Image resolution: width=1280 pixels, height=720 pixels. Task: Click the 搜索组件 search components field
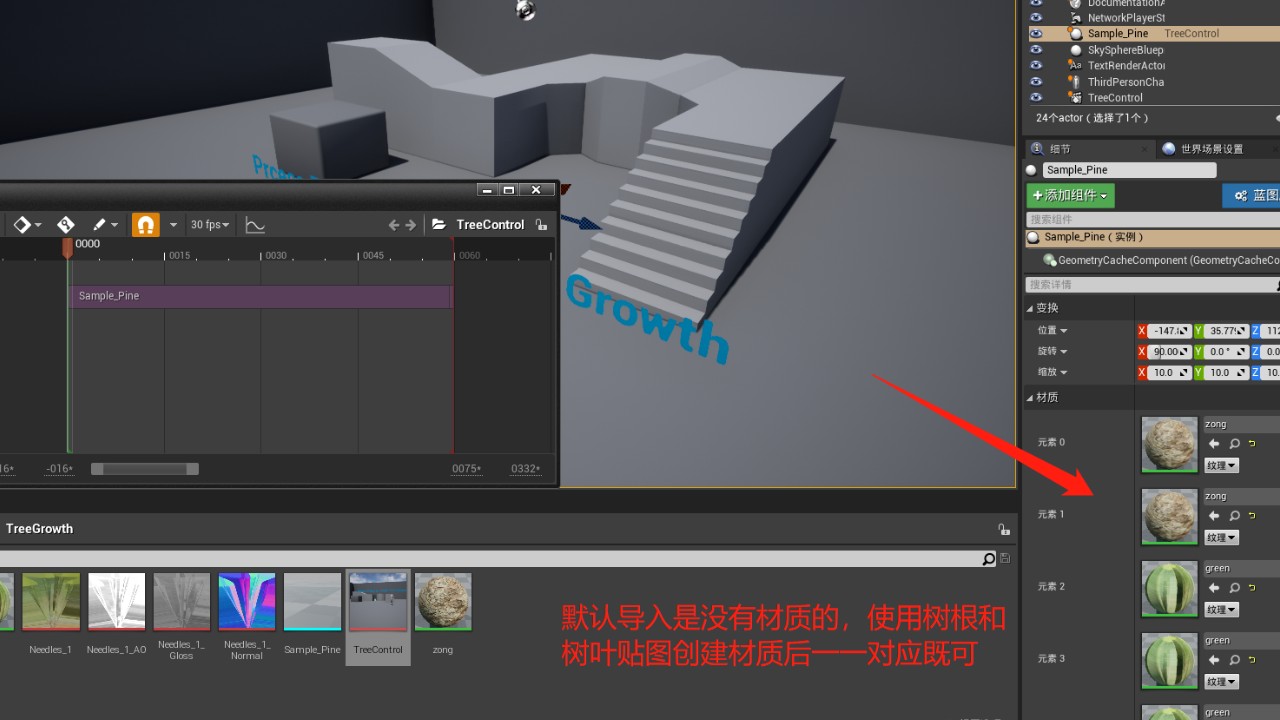1153,219
